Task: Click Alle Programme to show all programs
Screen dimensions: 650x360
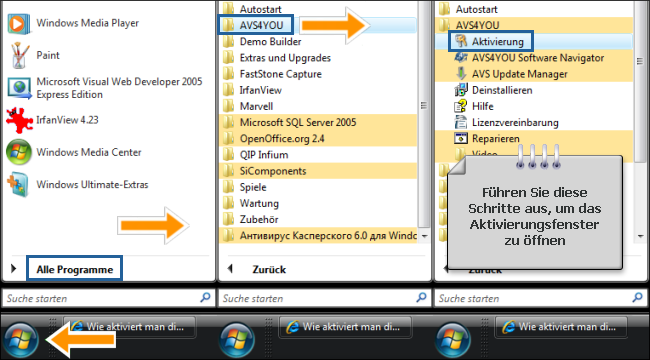Action: tap(75, 269)
